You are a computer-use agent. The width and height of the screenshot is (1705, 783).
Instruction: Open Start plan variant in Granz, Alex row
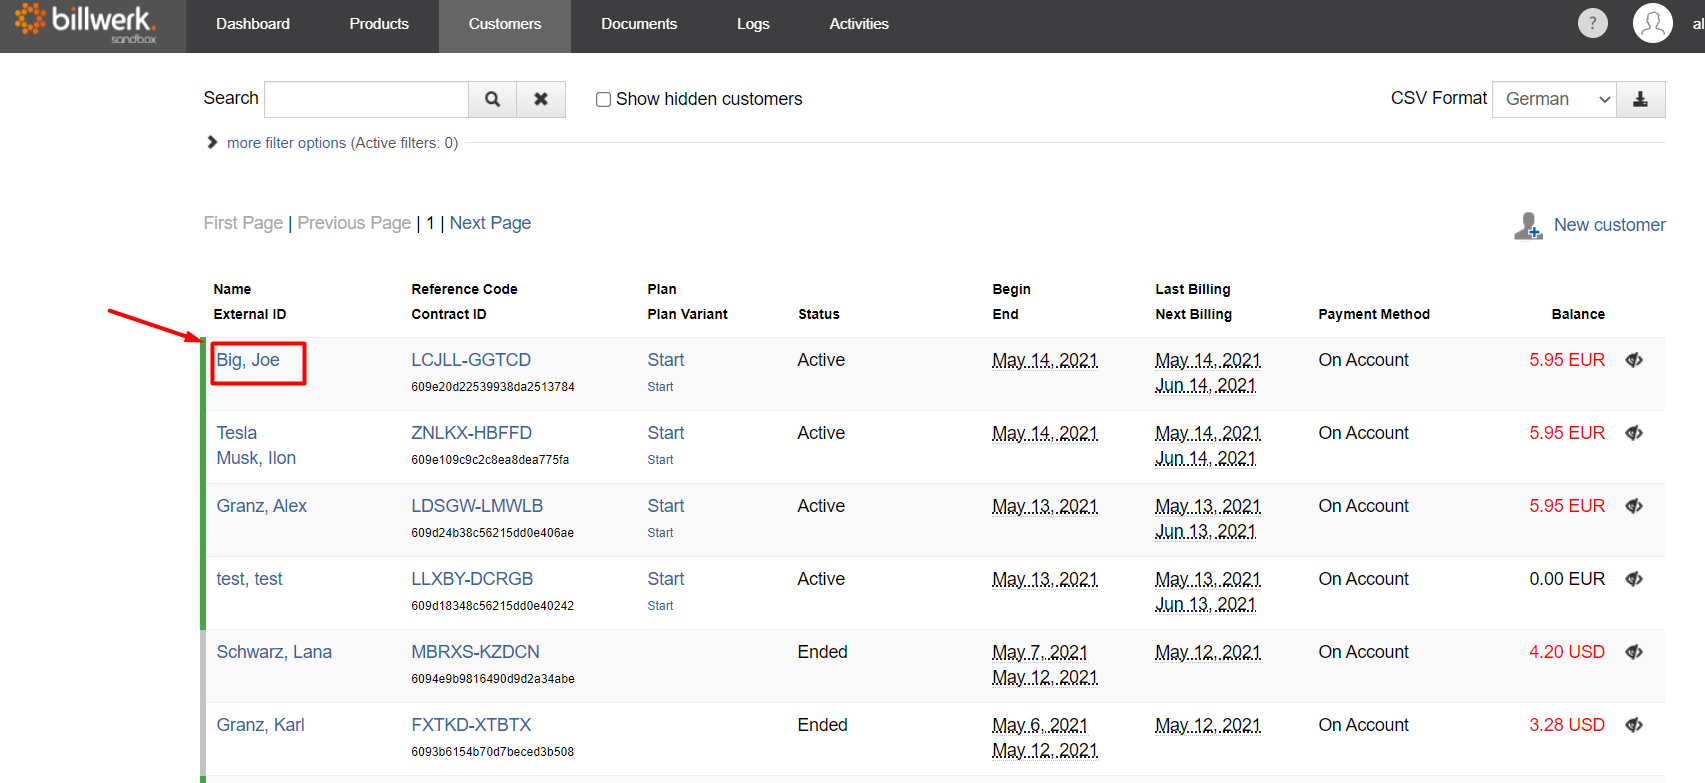(x=660, y=533)
